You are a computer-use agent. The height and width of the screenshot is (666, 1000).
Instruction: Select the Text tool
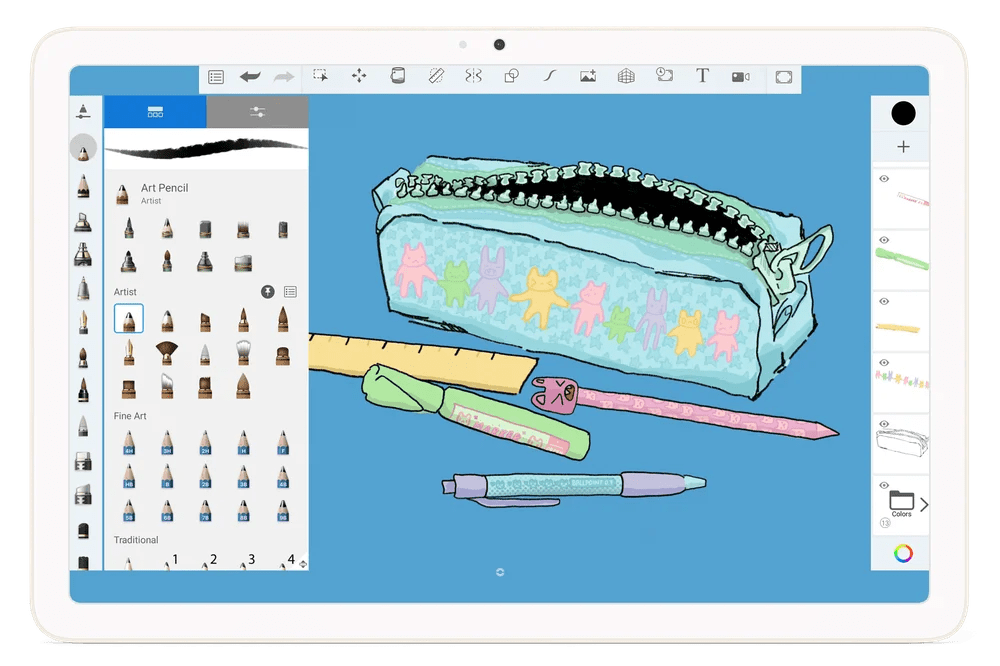[702, 76]
